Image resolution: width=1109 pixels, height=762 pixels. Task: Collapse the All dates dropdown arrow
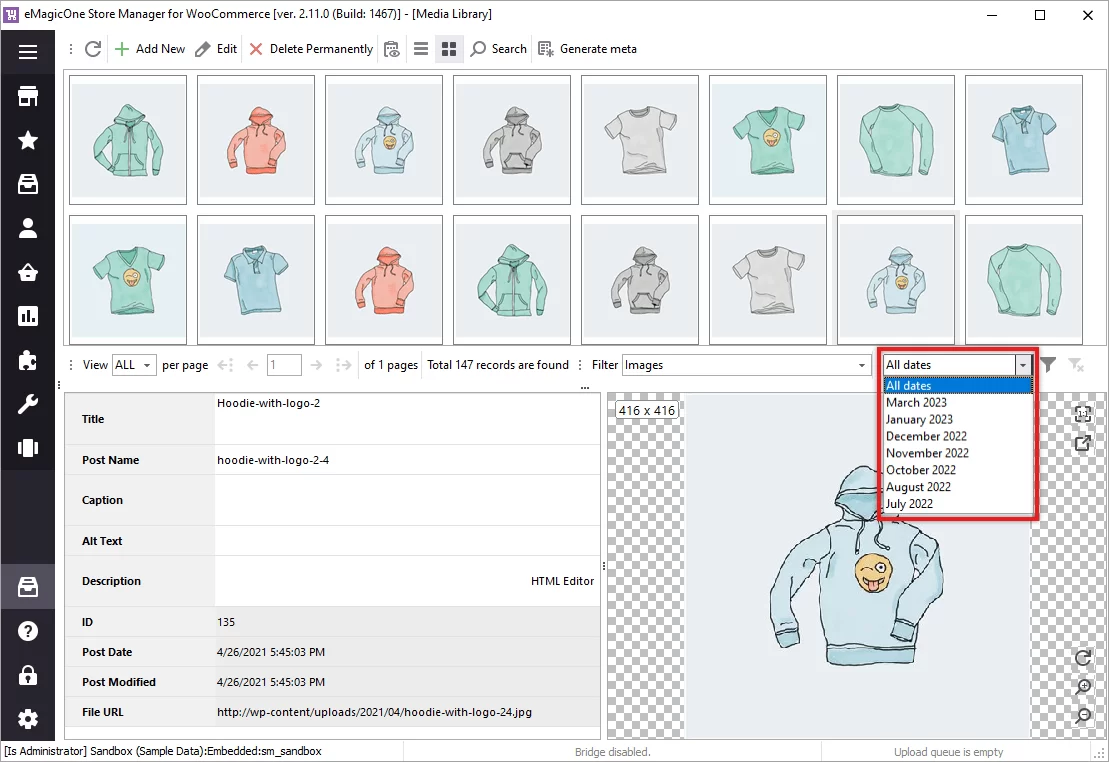pos(1023,365)
